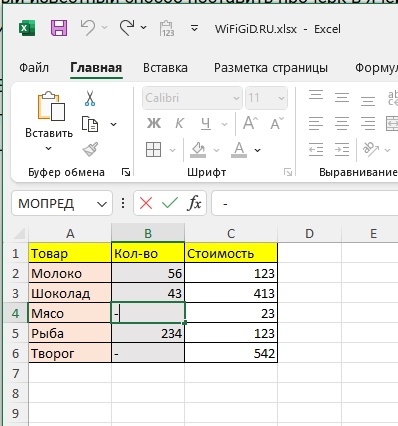Expand underline style options arrow
398x426 pixels.
tap(225, 124)
